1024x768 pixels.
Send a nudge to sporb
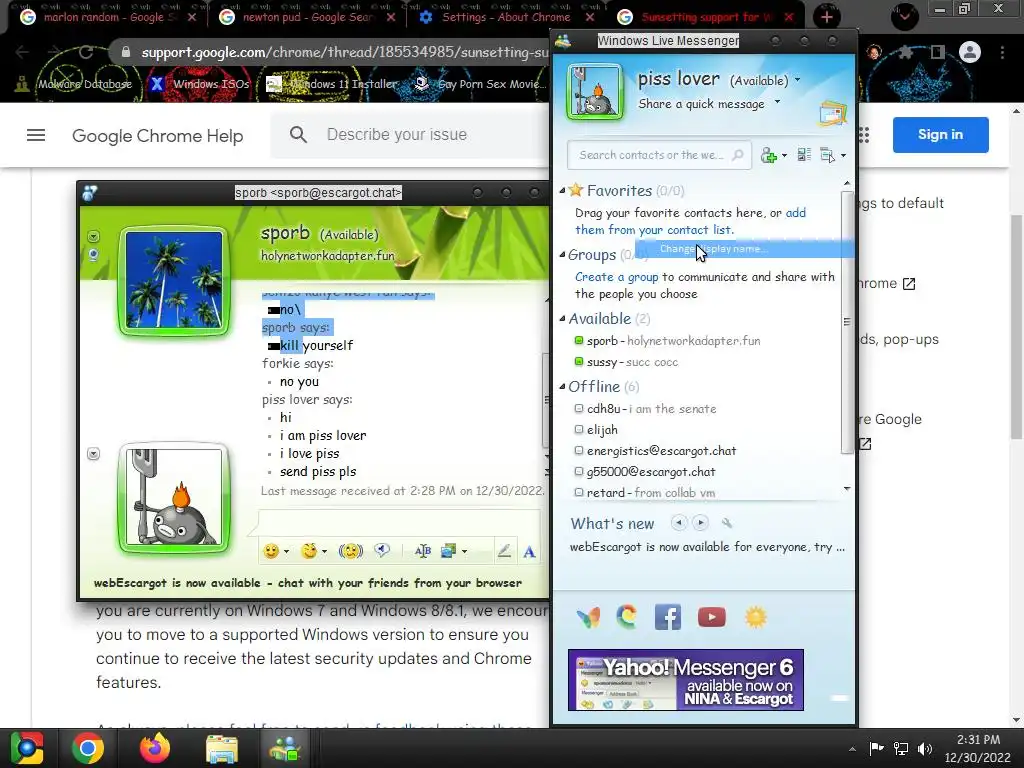(351, 551)
